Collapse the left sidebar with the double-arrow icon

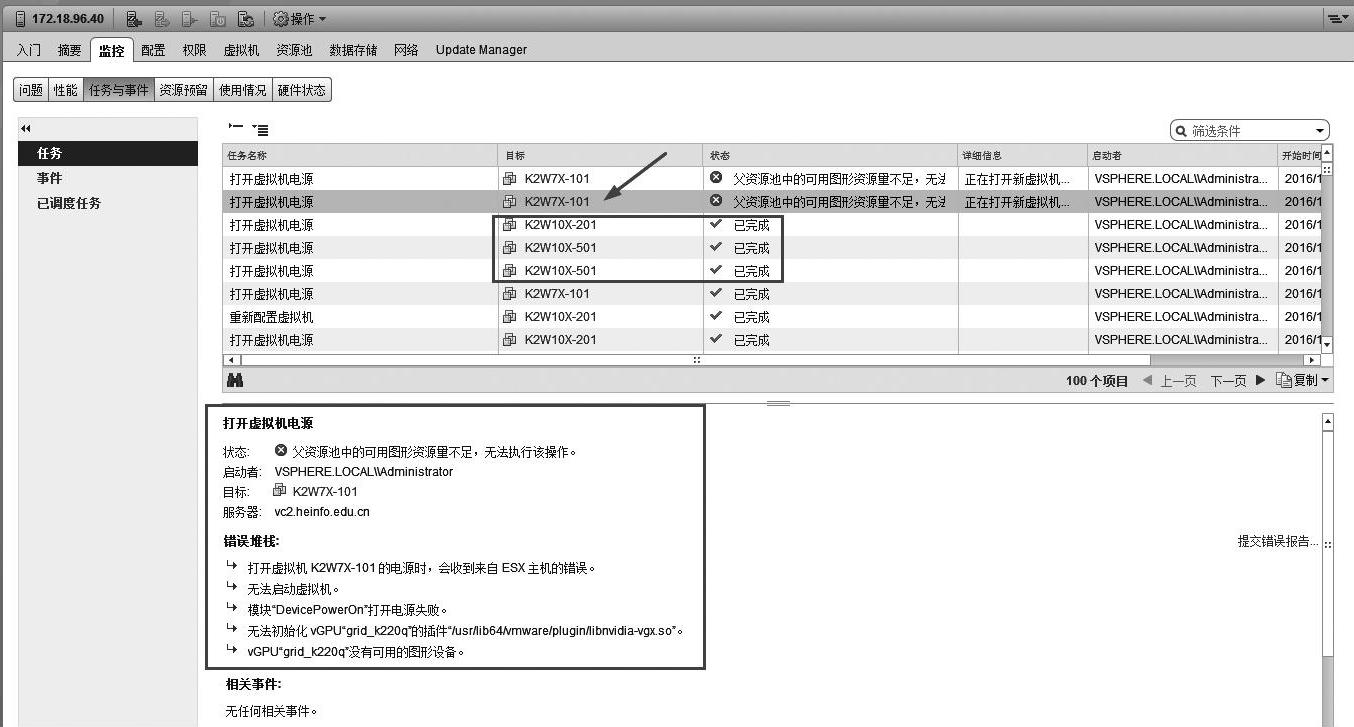[x=26, y=128]
